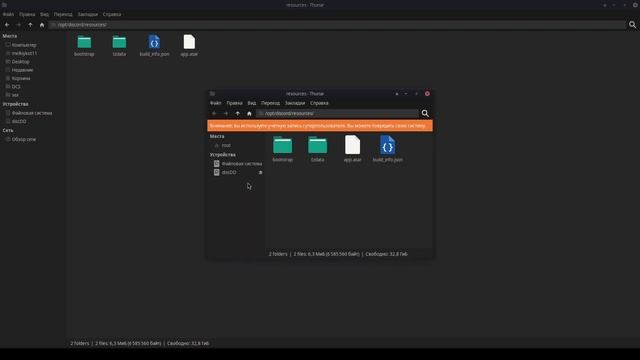Click home icon in root Thunar window
Screen dimensions: 640x360
click(x=249, y=113)
